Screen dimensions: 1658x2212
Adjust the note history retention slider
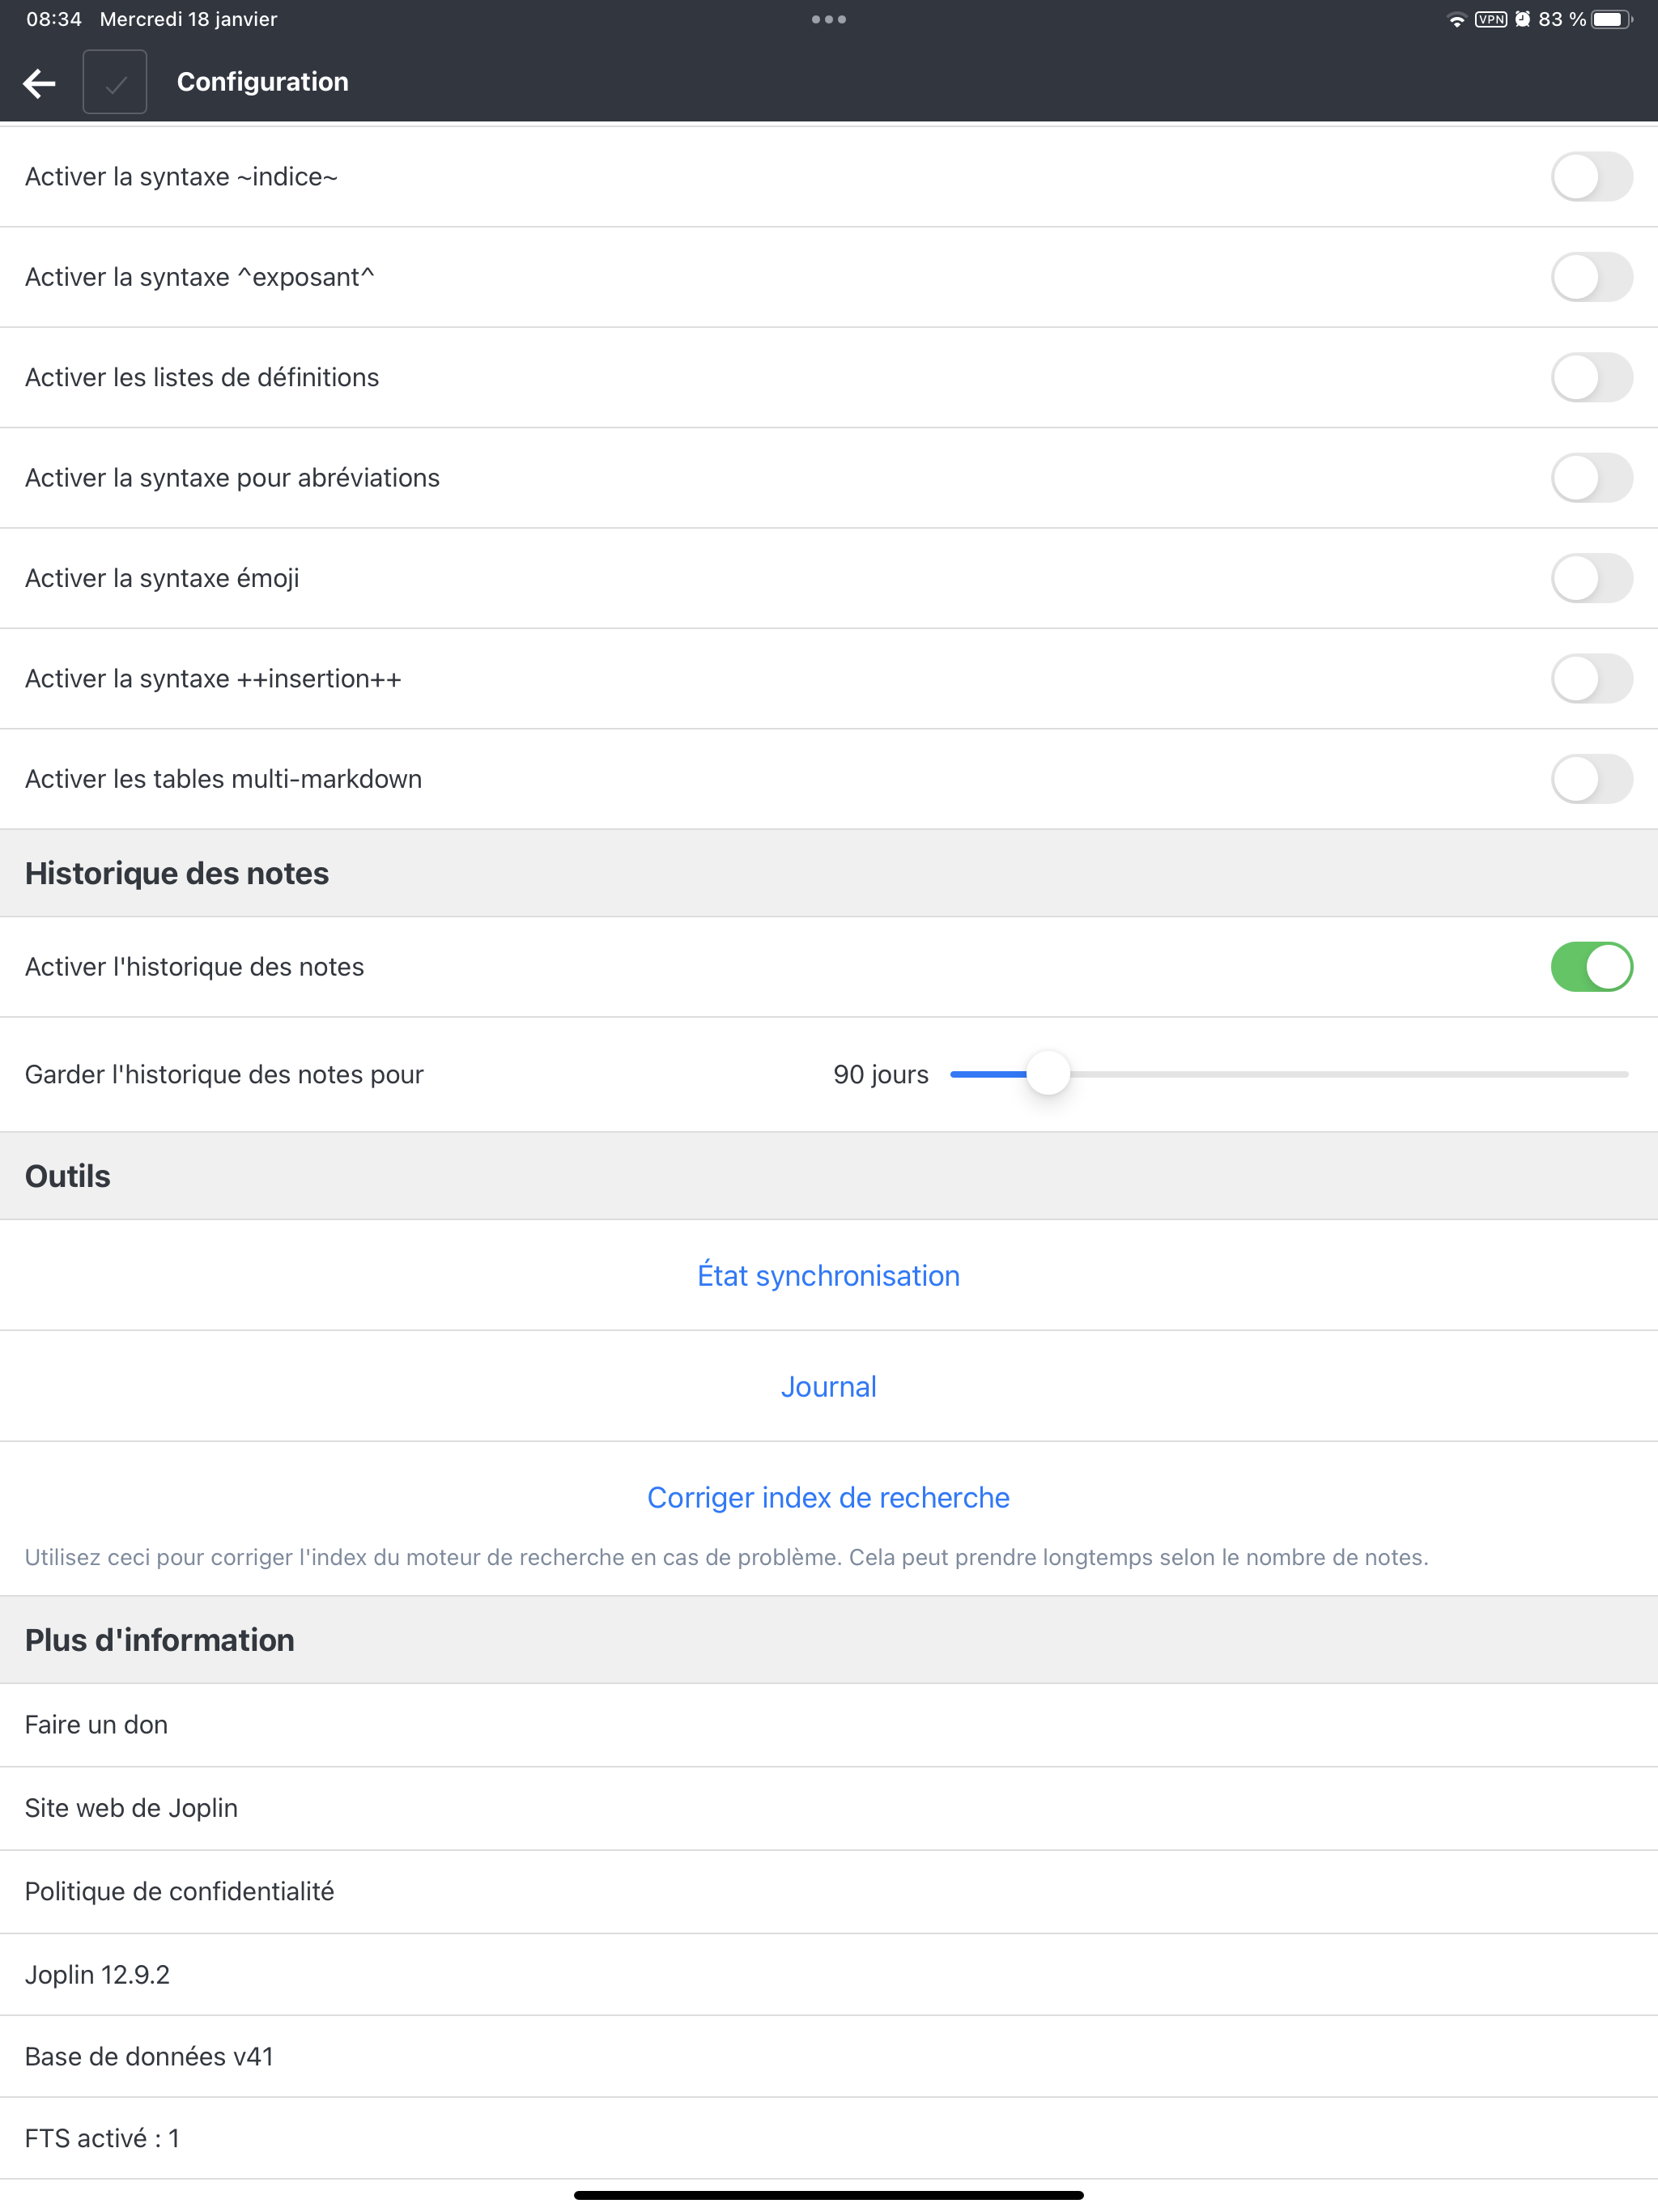pos(1048,1072)
